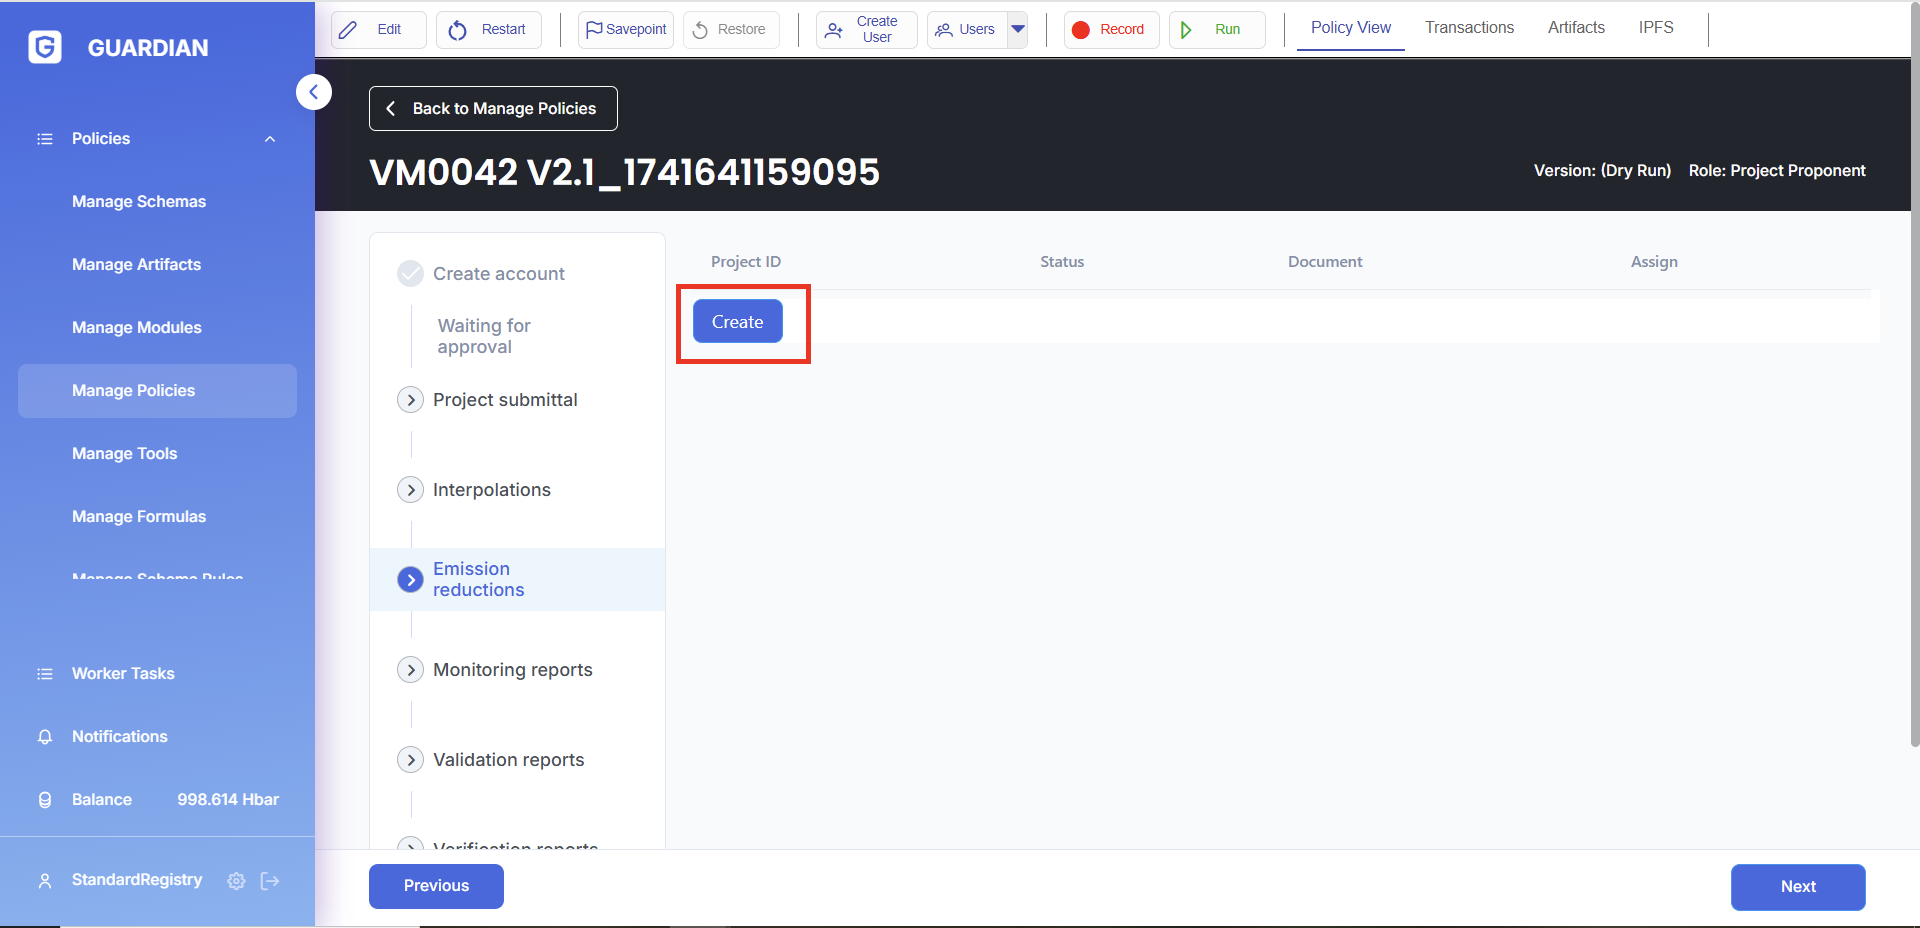Switch to the Transactions tab
The image size is (1920, 928).
pyautogui.click(x=1469, y=28)
